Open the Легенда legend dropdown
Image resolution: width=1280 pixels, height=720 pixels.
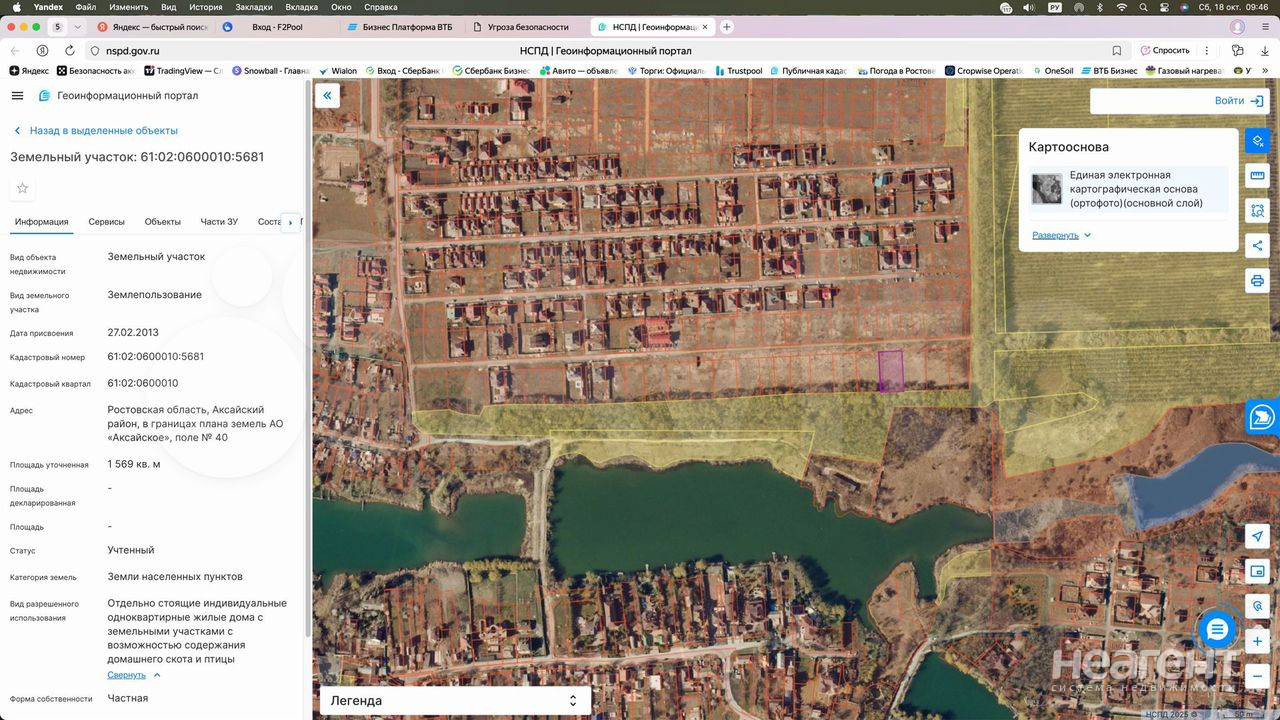455,700
